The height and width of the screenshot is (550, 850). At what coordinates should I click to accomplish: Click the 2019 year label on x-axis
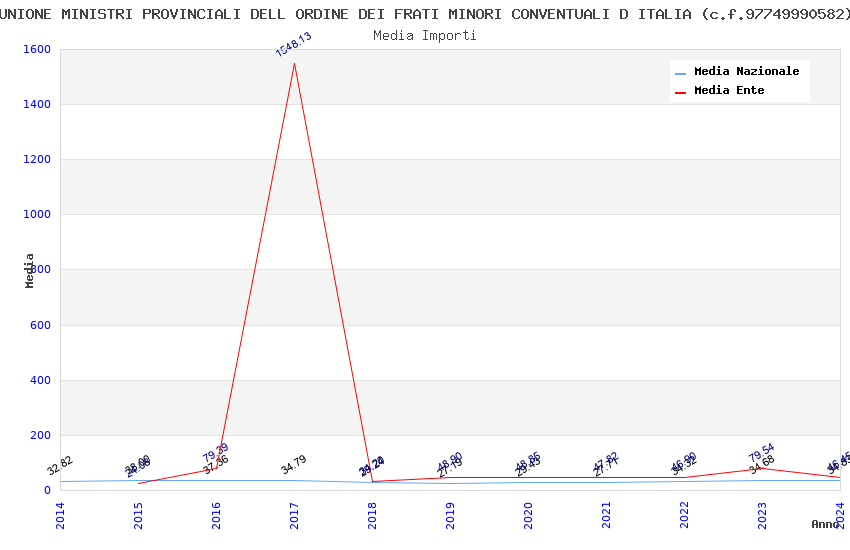pos(450,515)
